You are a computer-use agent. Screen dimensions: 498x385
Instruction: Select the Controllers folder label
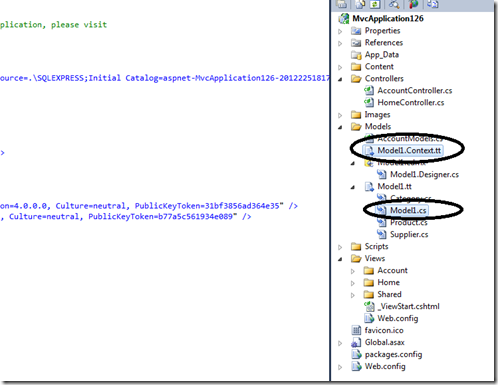(x=384, y=79)
